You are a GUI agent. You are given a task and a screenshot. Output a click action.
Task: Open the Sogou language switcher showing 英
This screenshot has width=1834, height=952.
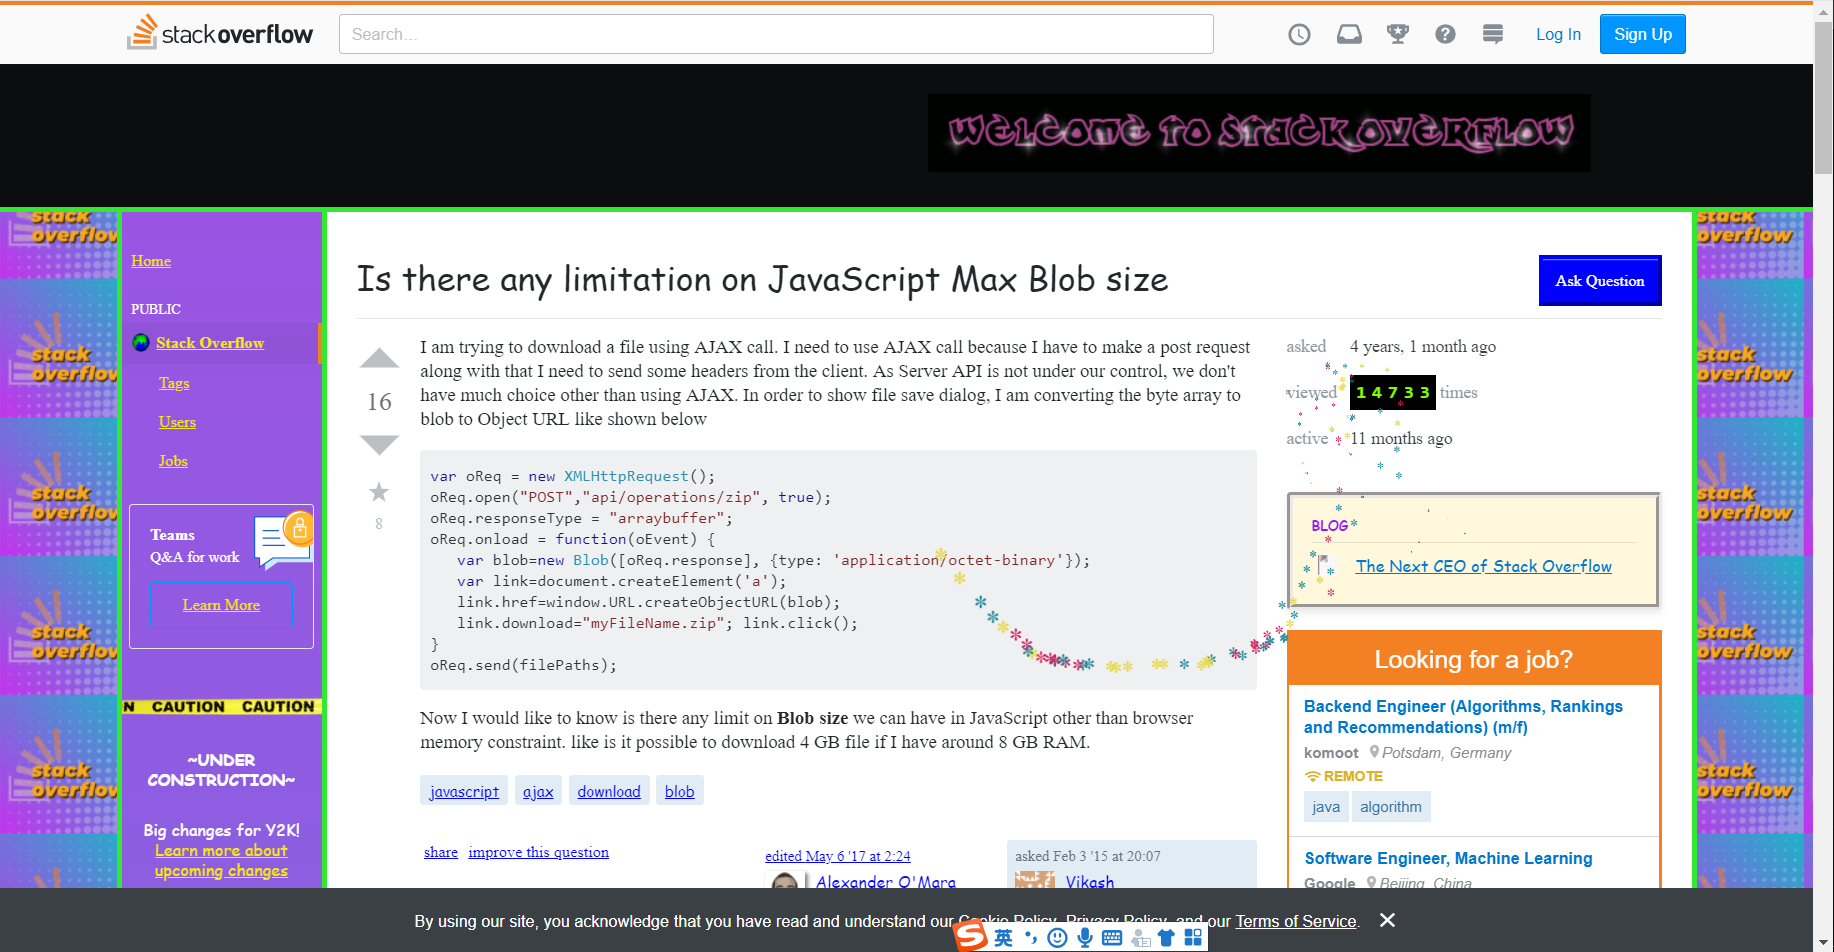click(x=1003, y=938)
